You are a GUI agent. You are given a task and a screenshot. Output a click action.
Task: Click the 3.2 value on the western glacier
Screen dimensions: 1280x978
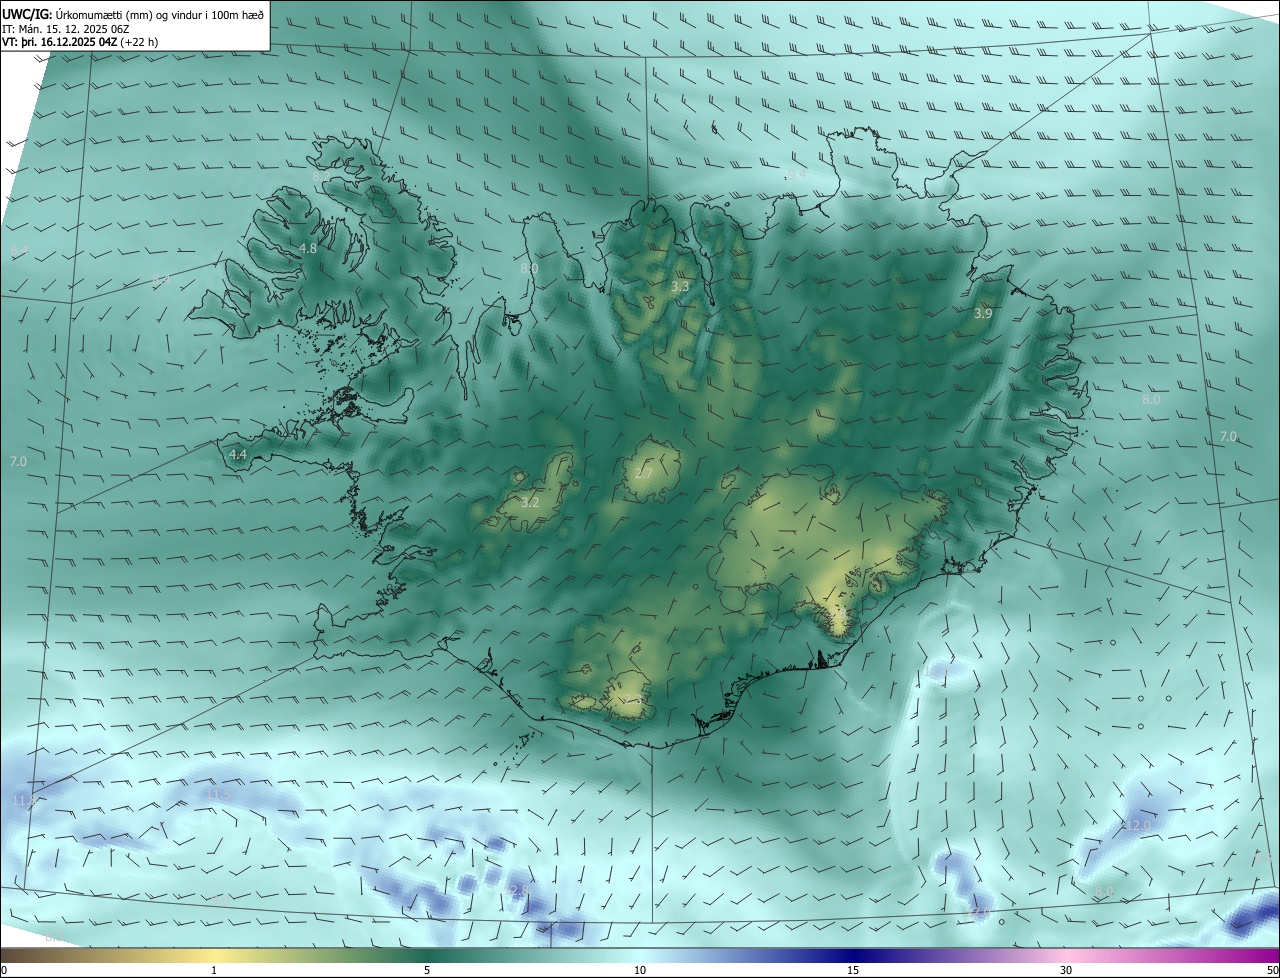tap(530, 502)
